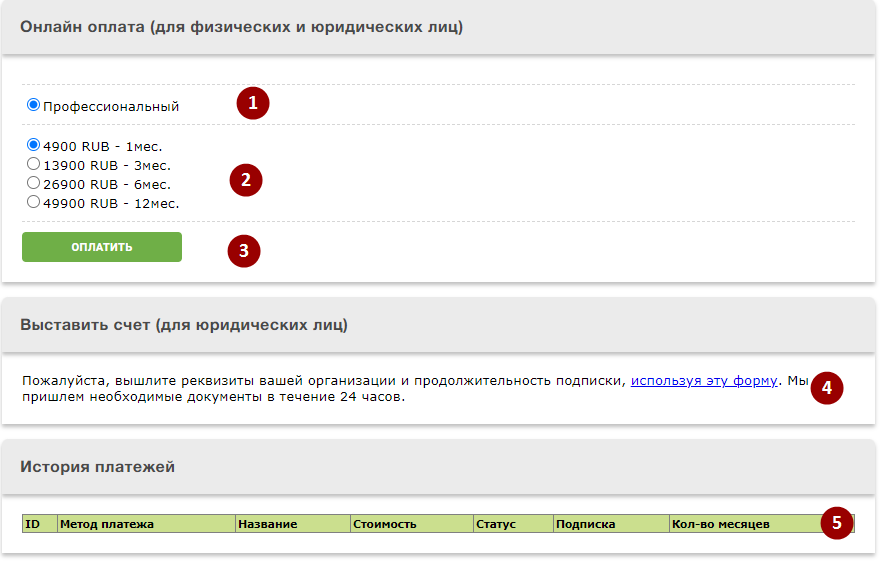Screen dimensions: 883x572
Task: Select the Профессиональный plan radio button
Action: click(x=33, y=105)
